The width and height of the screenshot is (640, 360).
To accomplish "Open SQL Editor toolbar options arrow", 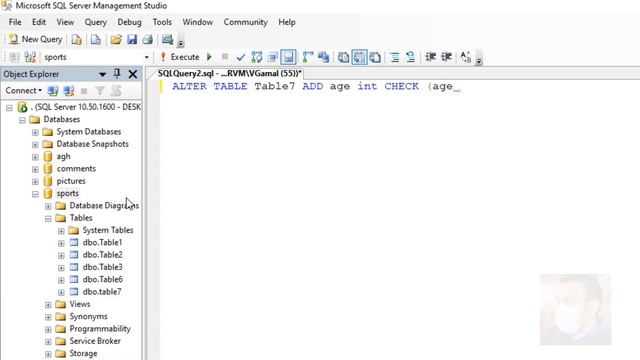I will tap(479, 60).
